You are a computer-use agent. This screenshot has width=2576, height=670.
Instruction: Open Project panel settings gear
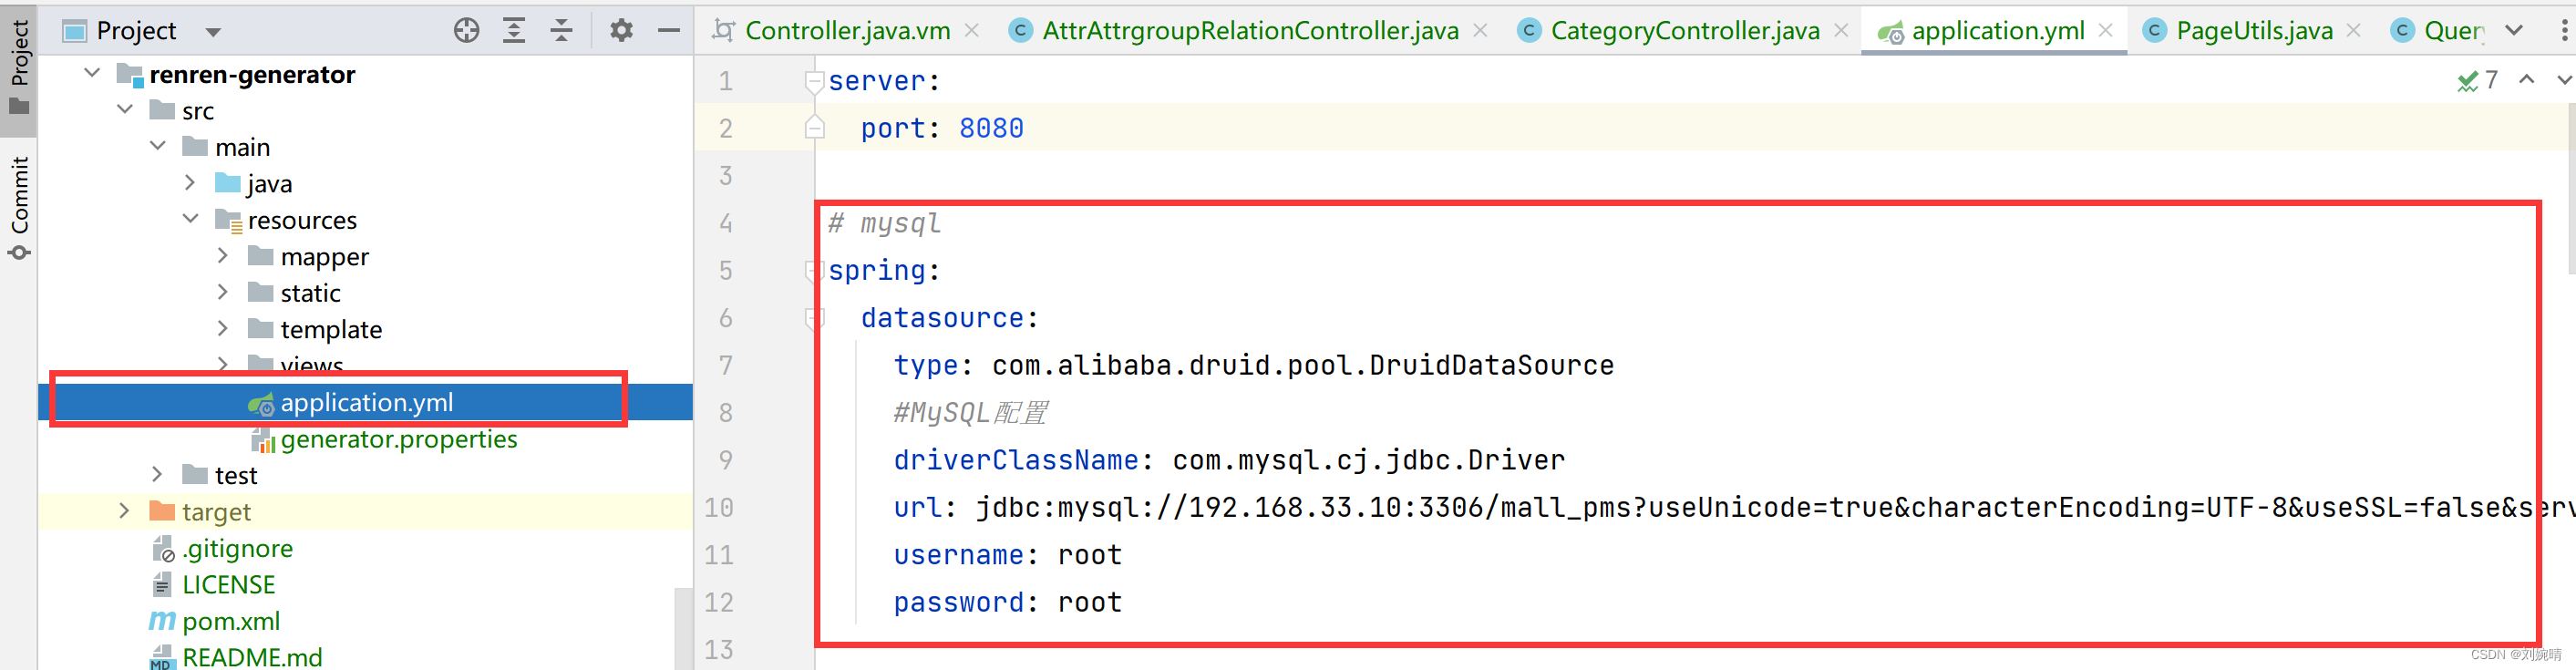pos(621,31)
